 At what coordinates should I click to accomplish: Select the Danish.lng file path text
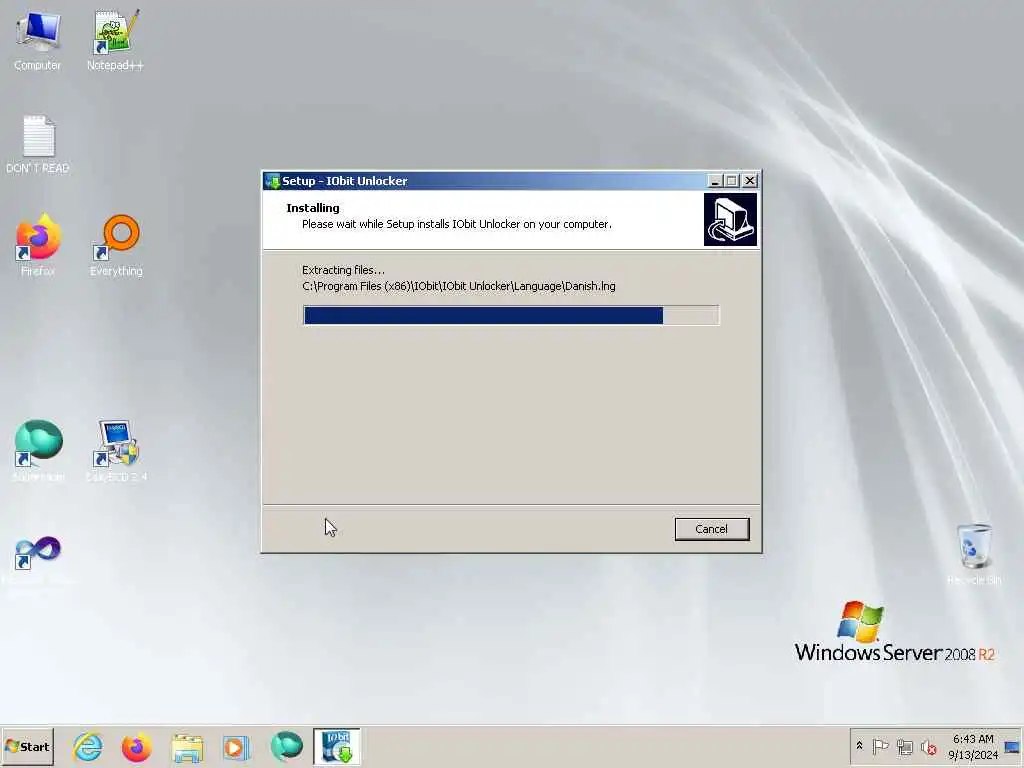[458, 286]
